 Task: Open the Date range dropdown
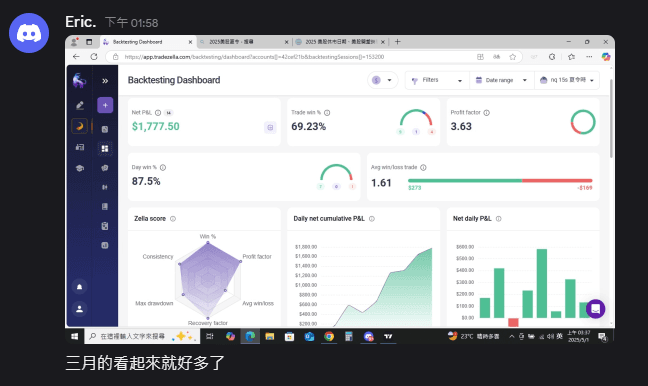501,80
